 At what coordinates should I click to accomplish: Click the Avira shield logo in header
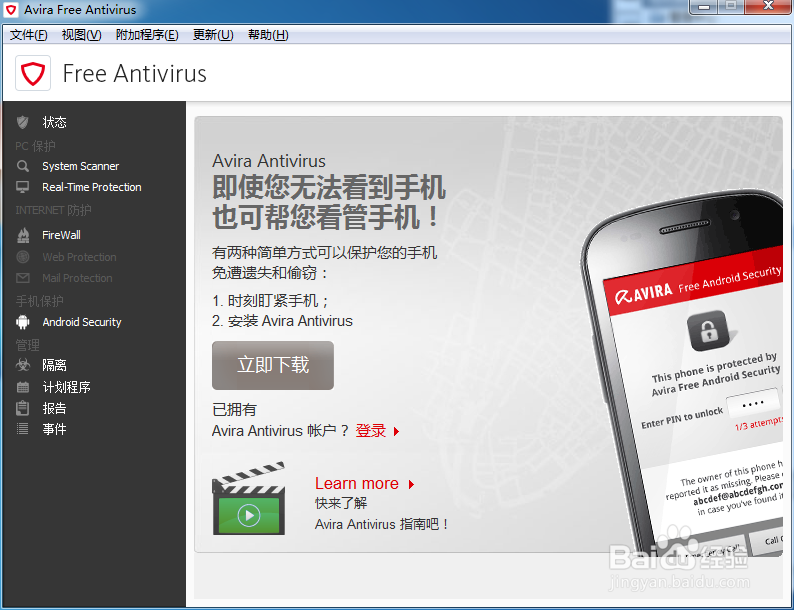tap(33, 73)
